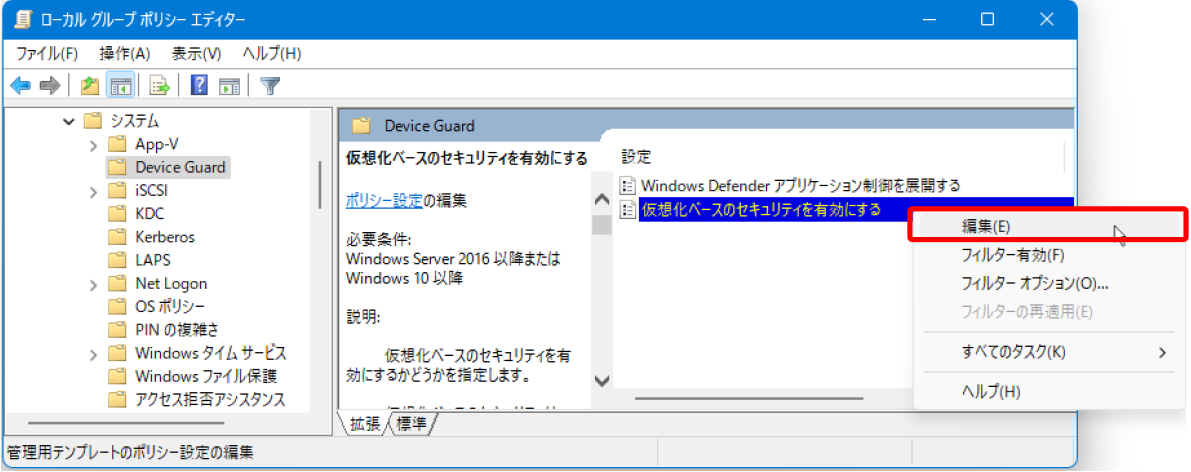Screen dimensions: 1191x472
Task: Switch to the 拡張 tab
Action: click(x=365, y=425)
